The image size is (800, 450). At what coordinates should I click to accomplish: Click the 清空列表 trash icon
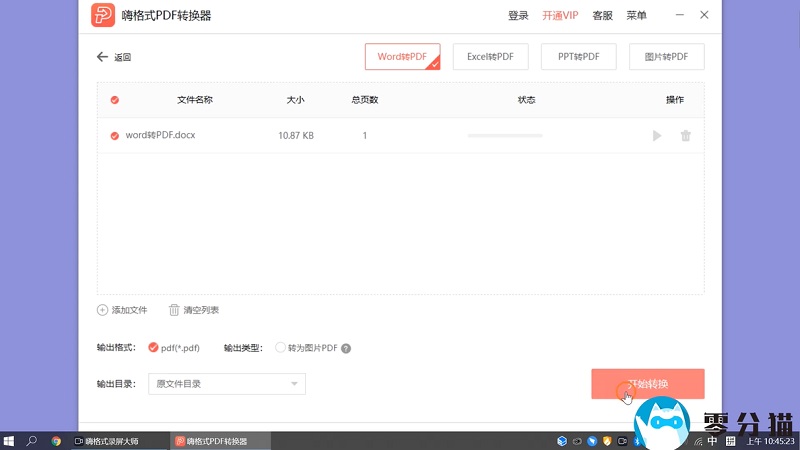tap(174, 310)
